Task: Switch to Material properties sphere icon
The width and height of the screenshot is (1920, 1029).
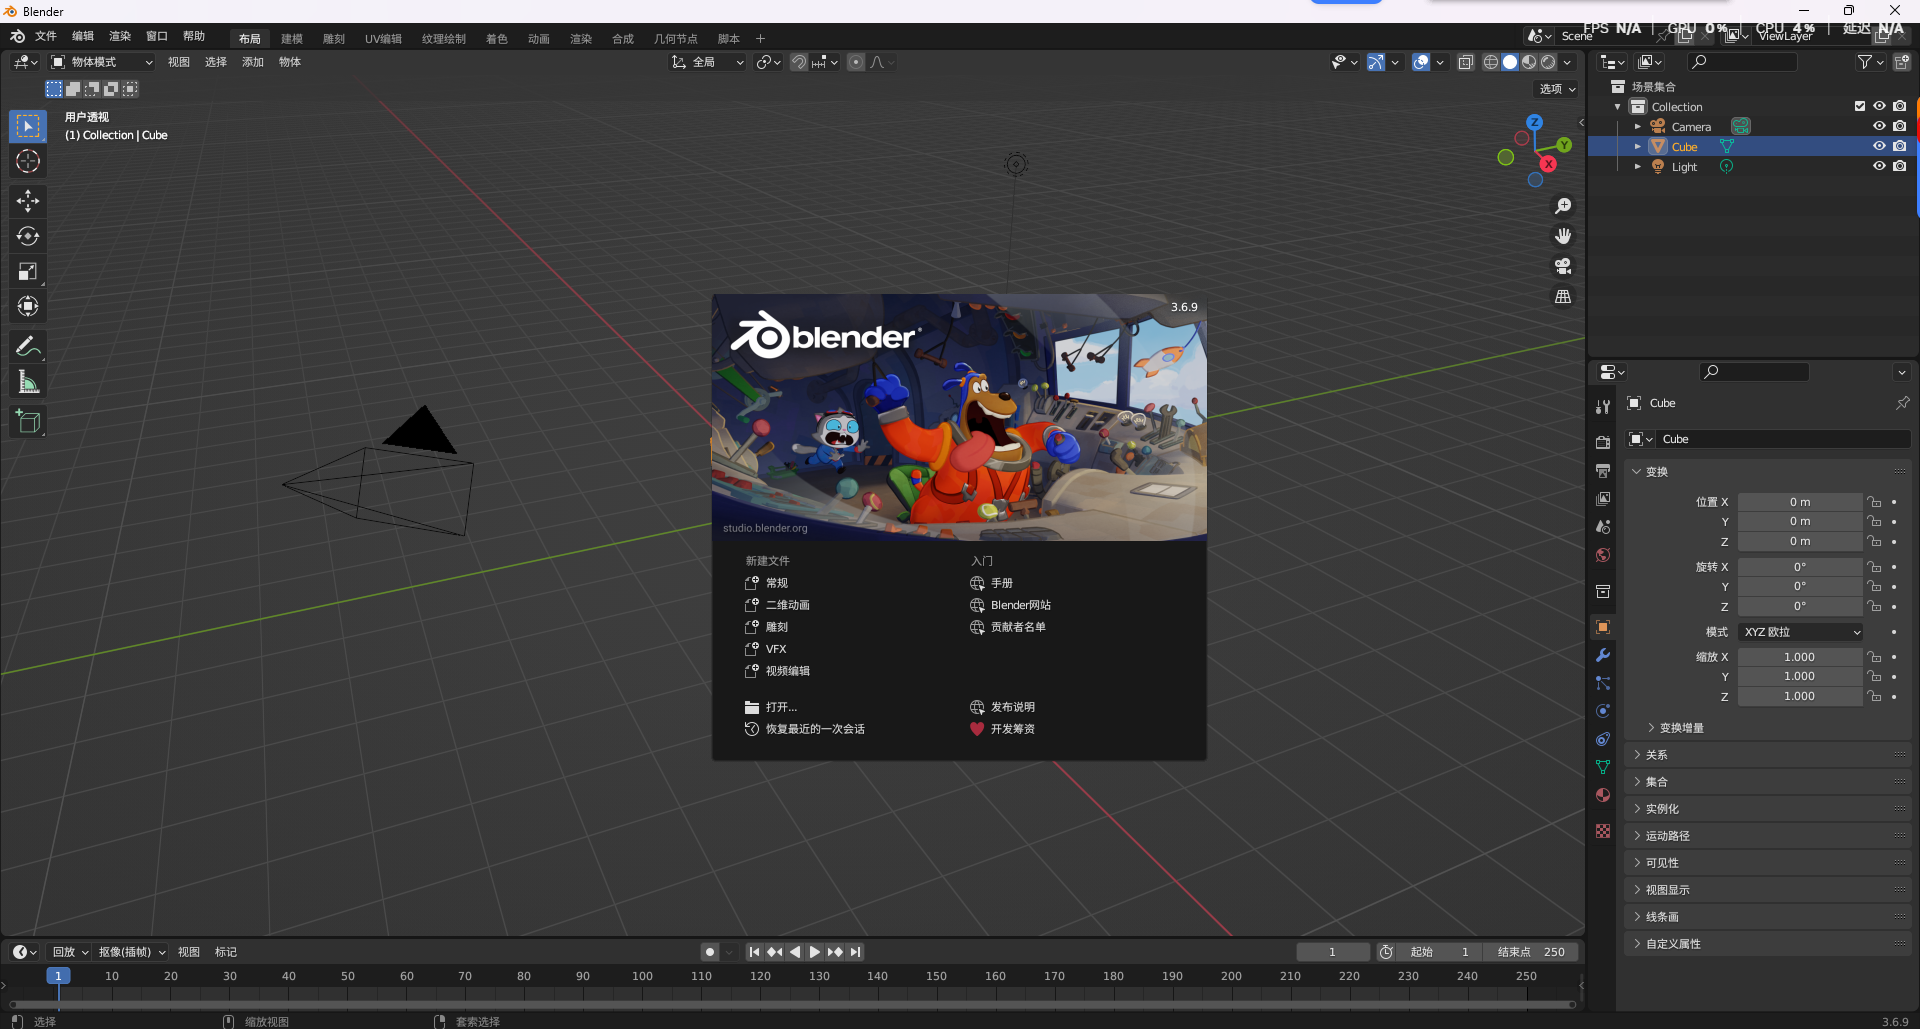Action: (1603, 795)
